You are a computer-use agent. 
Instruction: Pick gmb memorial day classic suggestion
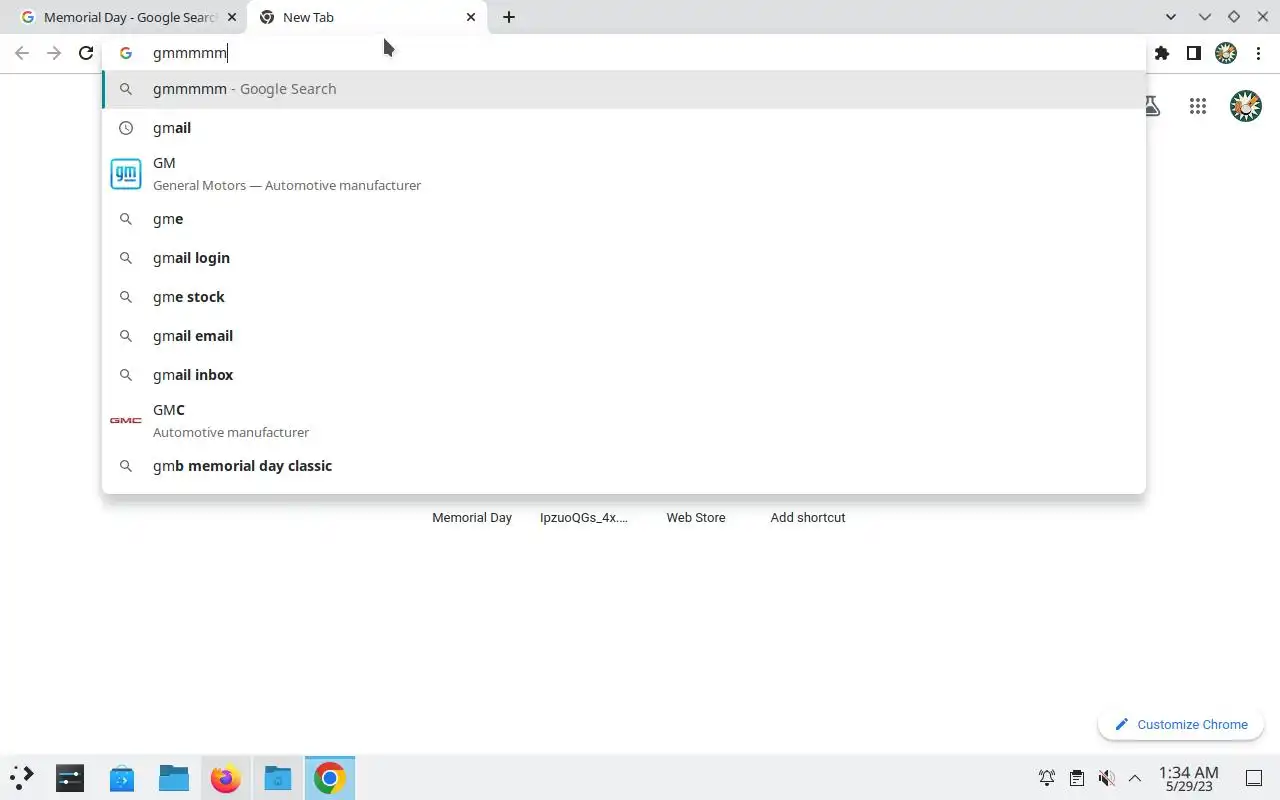point(624,466)
